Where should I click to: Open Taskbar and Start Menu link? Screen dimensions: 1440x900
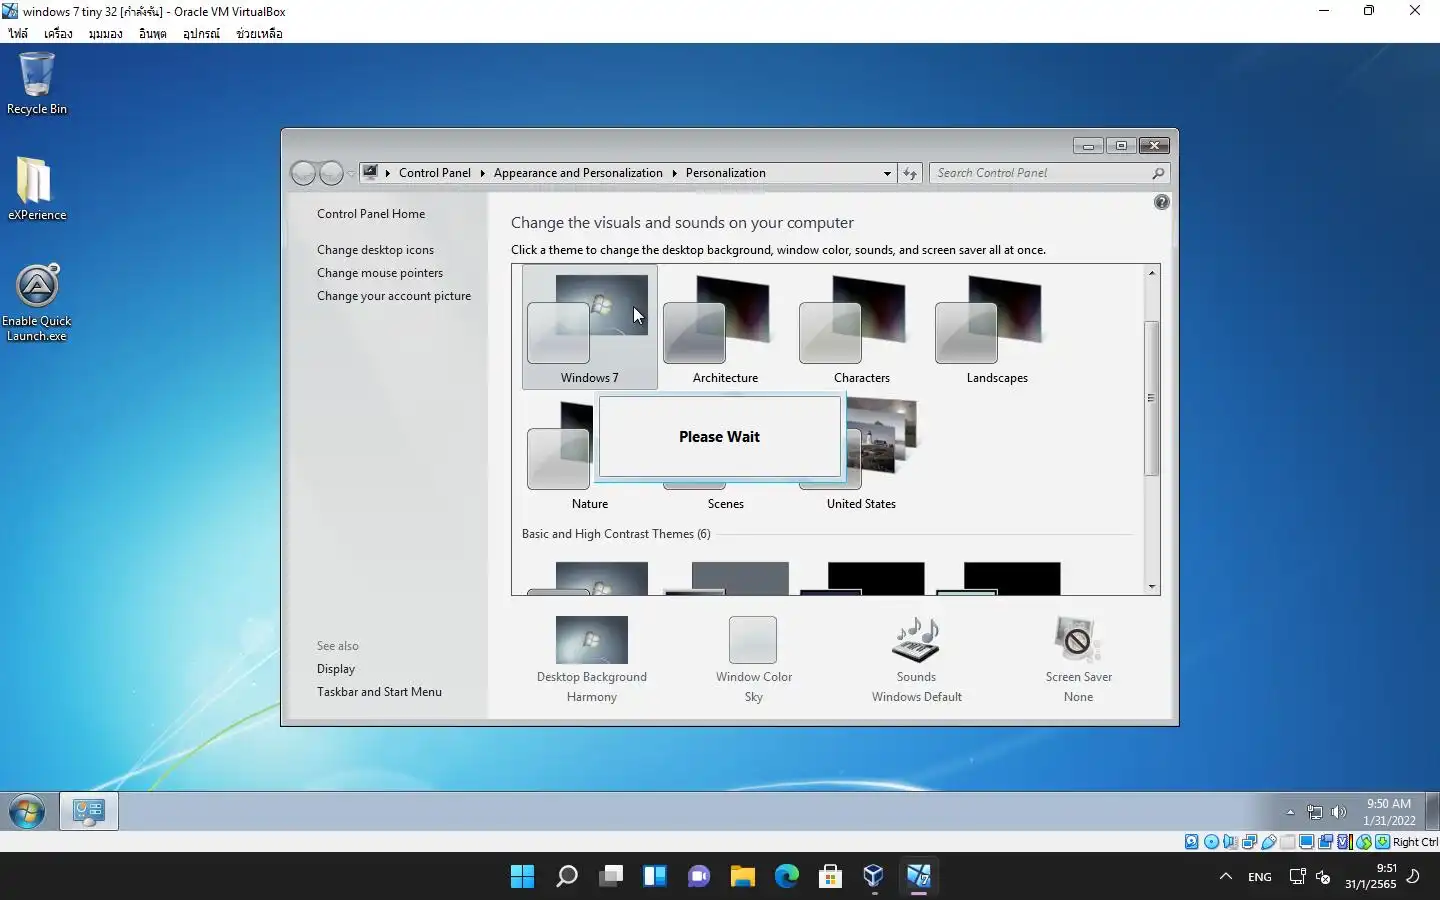tap(379, 692)
